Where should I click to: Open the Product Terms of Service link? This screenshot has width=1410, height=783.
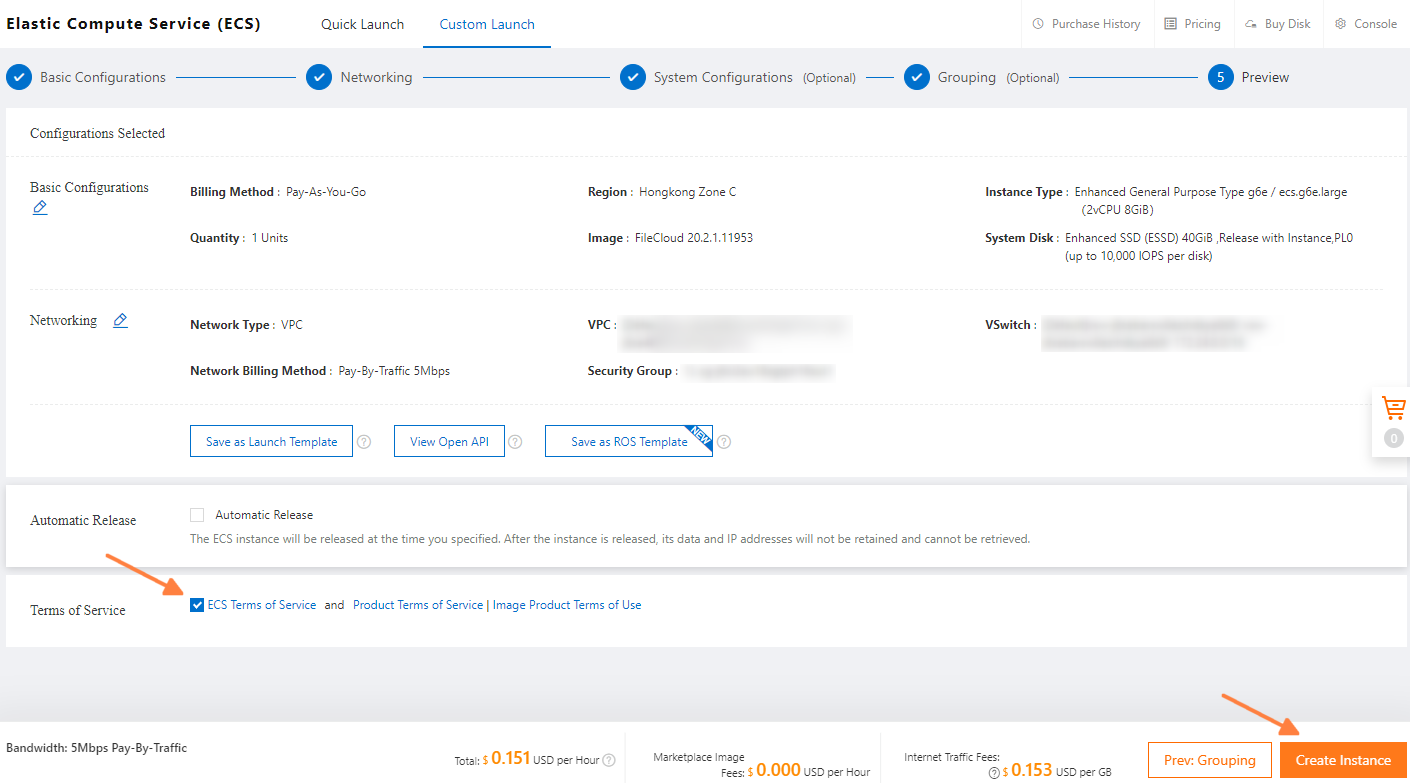(x=418, y=605)
